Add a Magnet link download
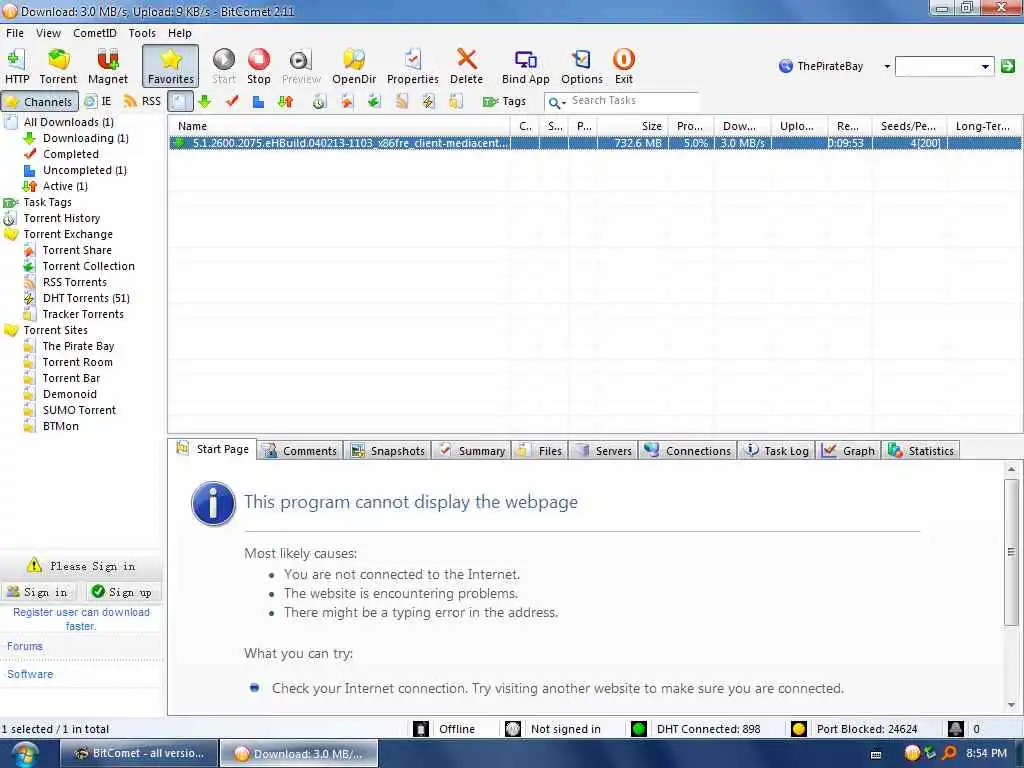This screenshot has height=768, width=1024. (x=108, y=66)
